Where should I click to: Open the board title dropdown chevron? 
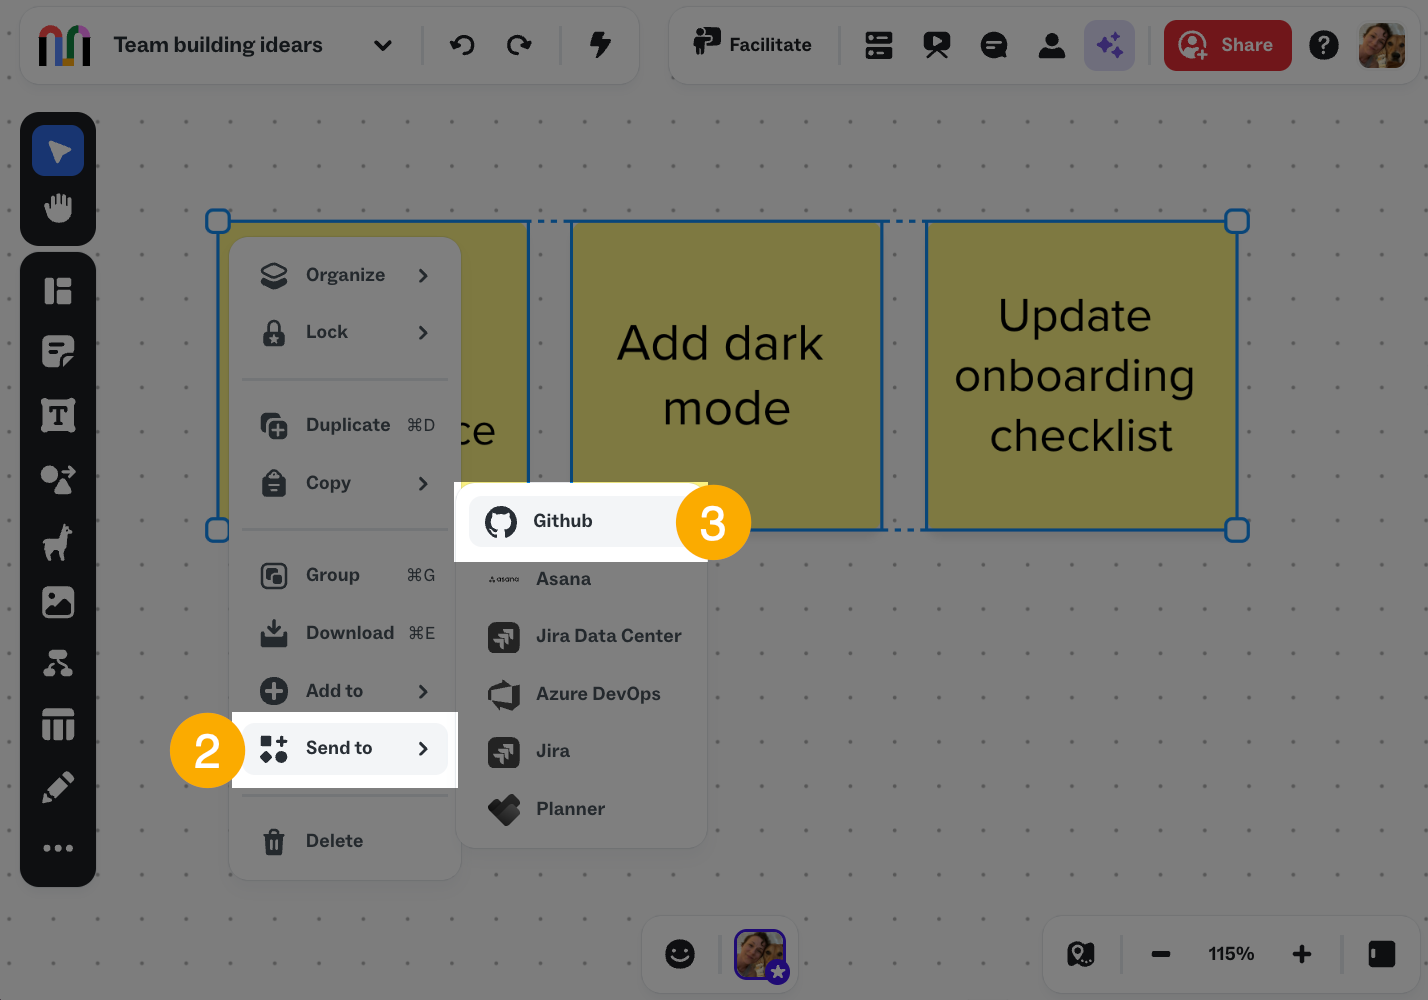click(383, 45)
